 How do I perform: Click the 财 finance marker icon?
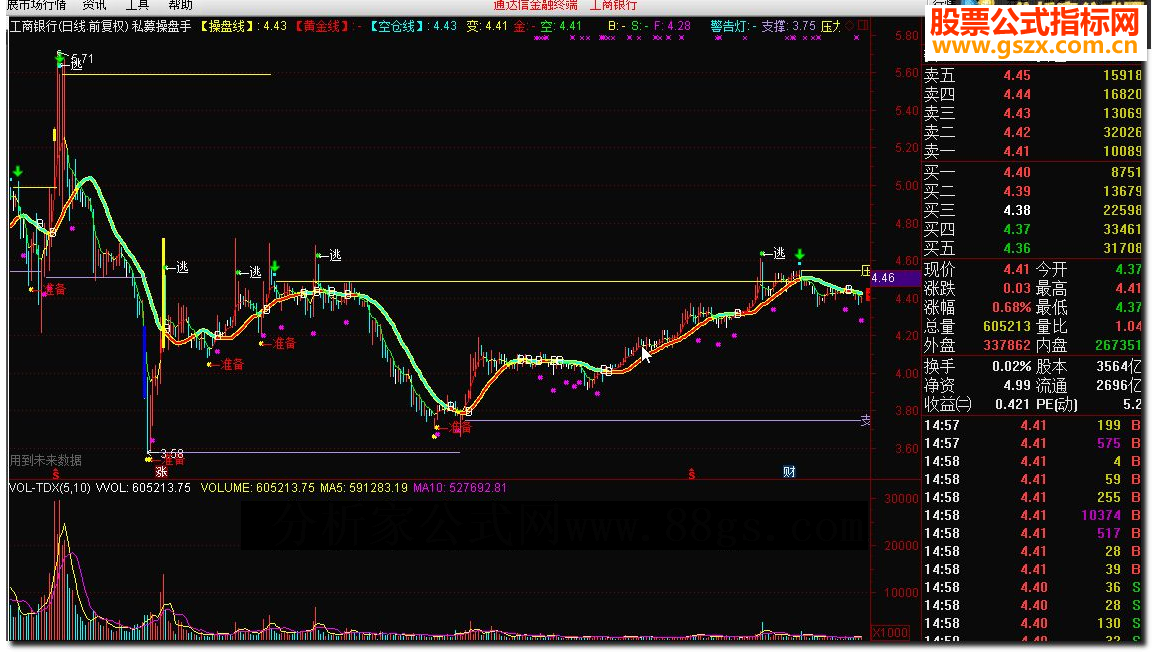[x=789, y=472]
